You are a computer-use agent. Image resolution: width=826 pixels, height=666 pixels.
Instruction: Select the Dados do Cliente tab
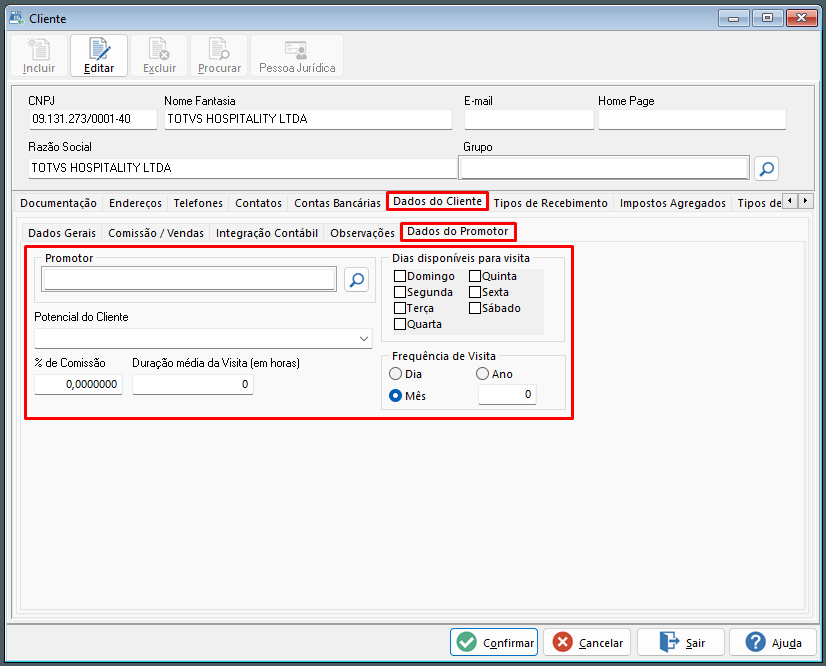437,201
